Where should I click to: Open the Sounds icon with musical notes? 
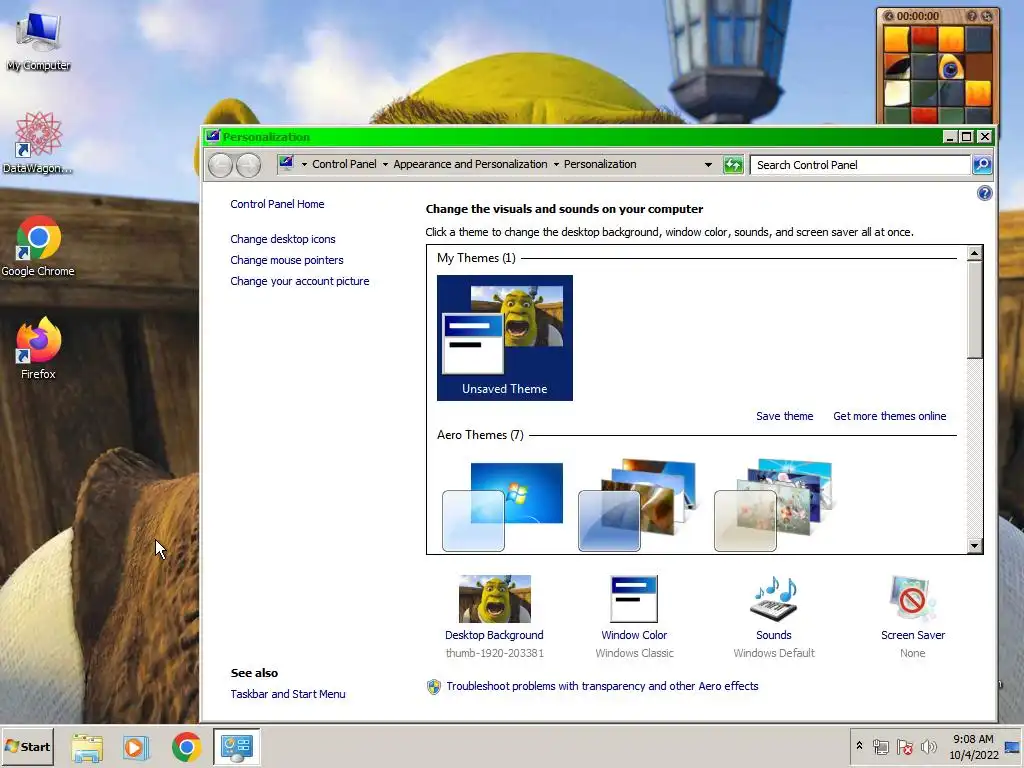tap(774, 599)
